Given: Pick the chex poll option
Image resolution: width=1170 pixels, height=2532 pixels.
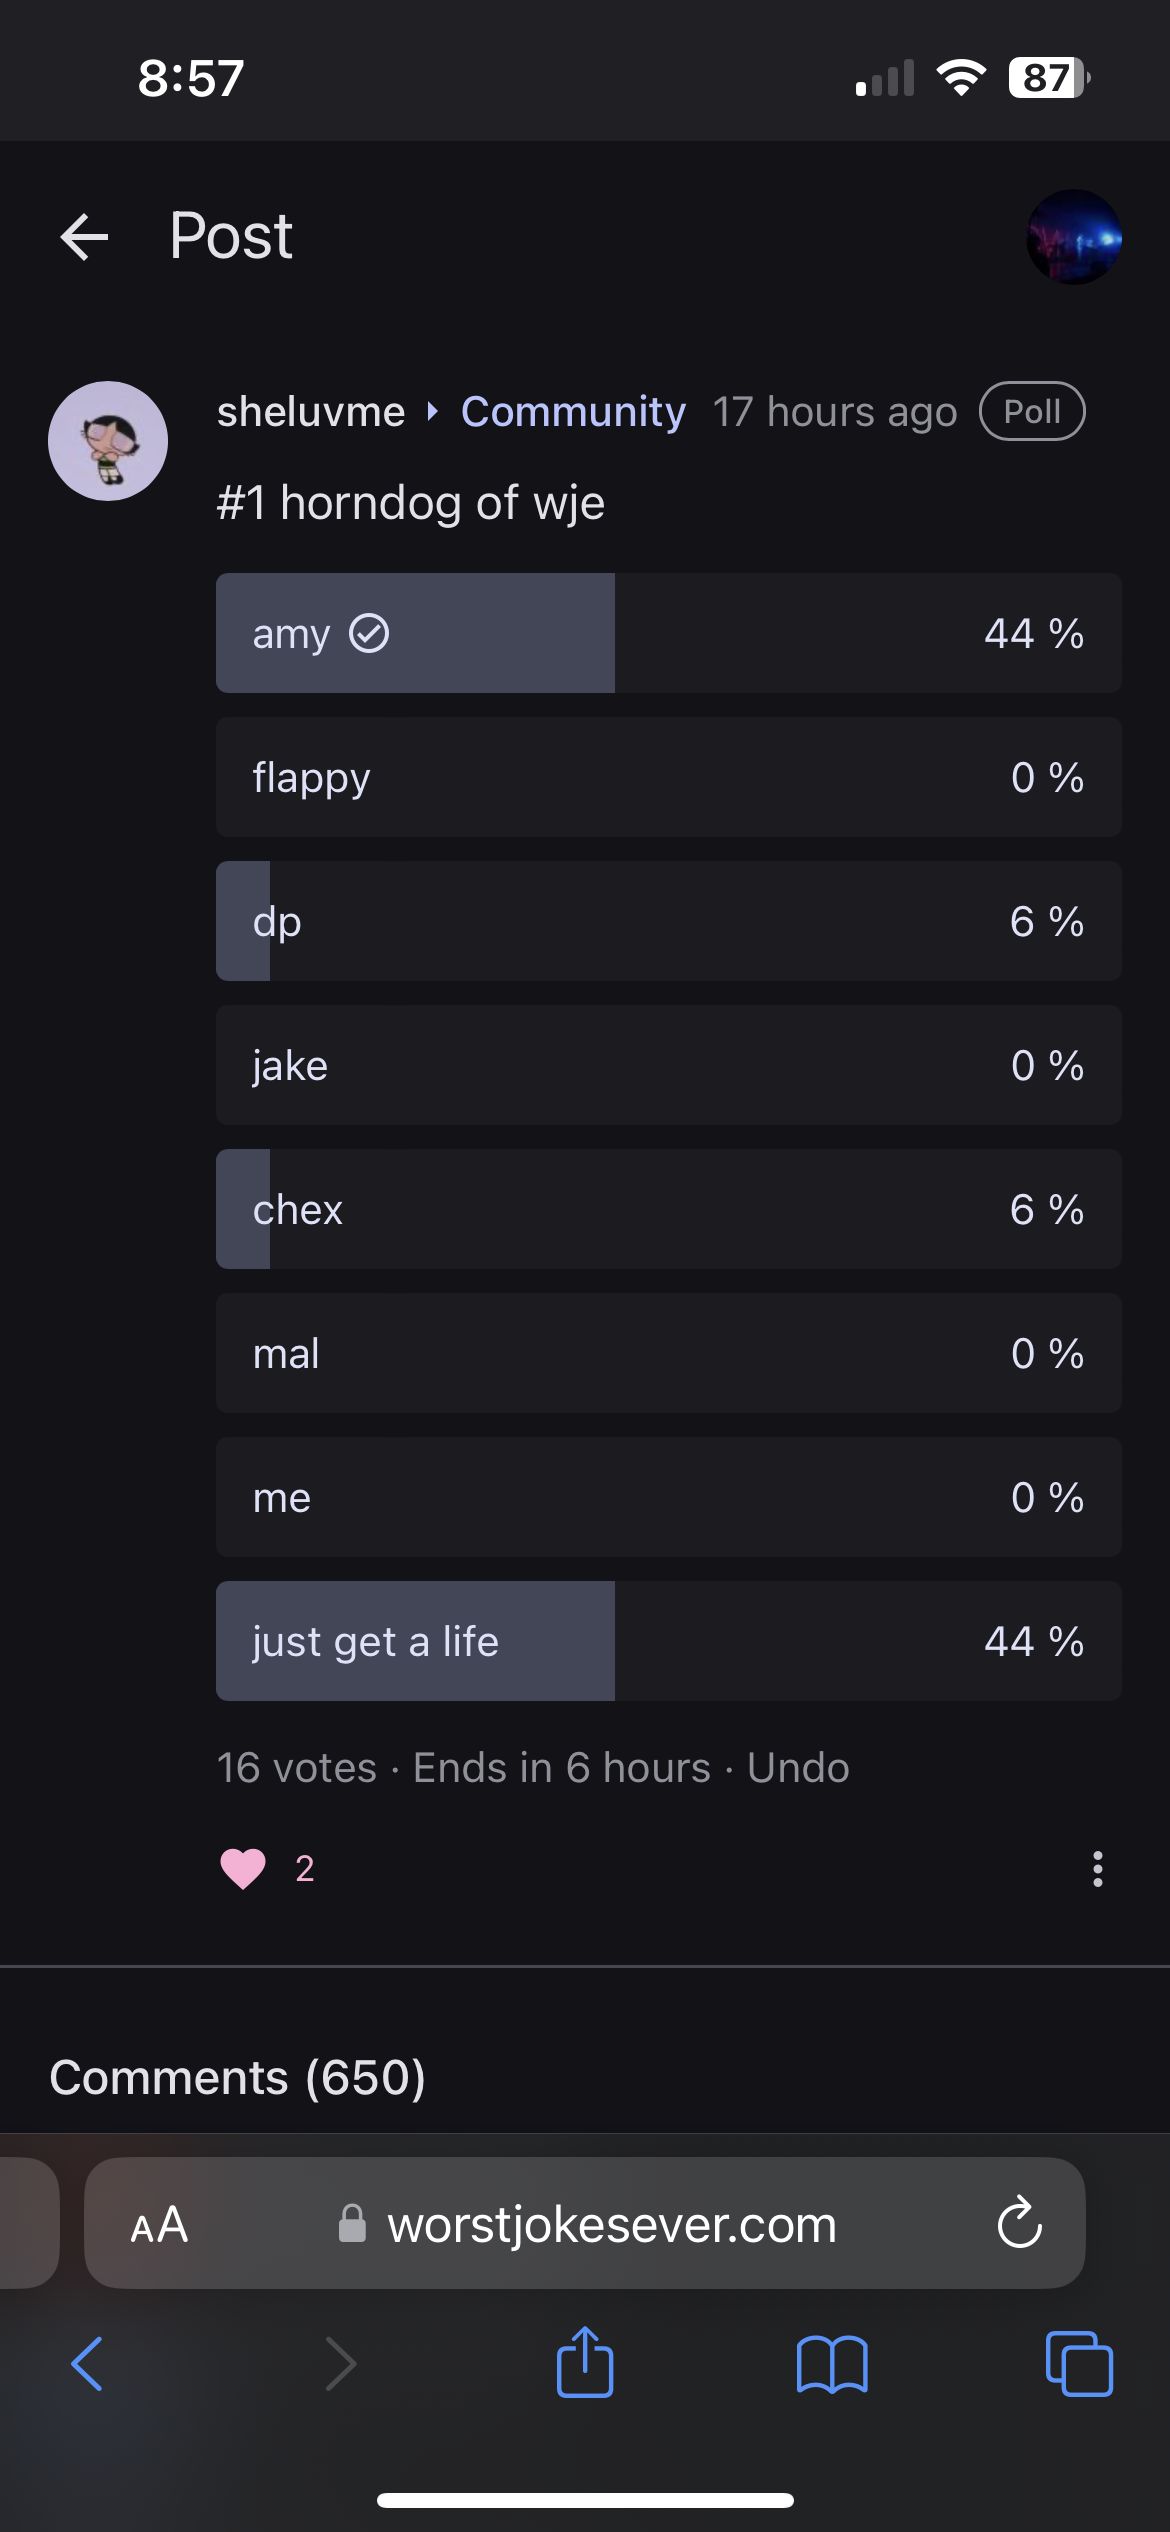Looking at the screenshot, I should (x=668, y=1209).
